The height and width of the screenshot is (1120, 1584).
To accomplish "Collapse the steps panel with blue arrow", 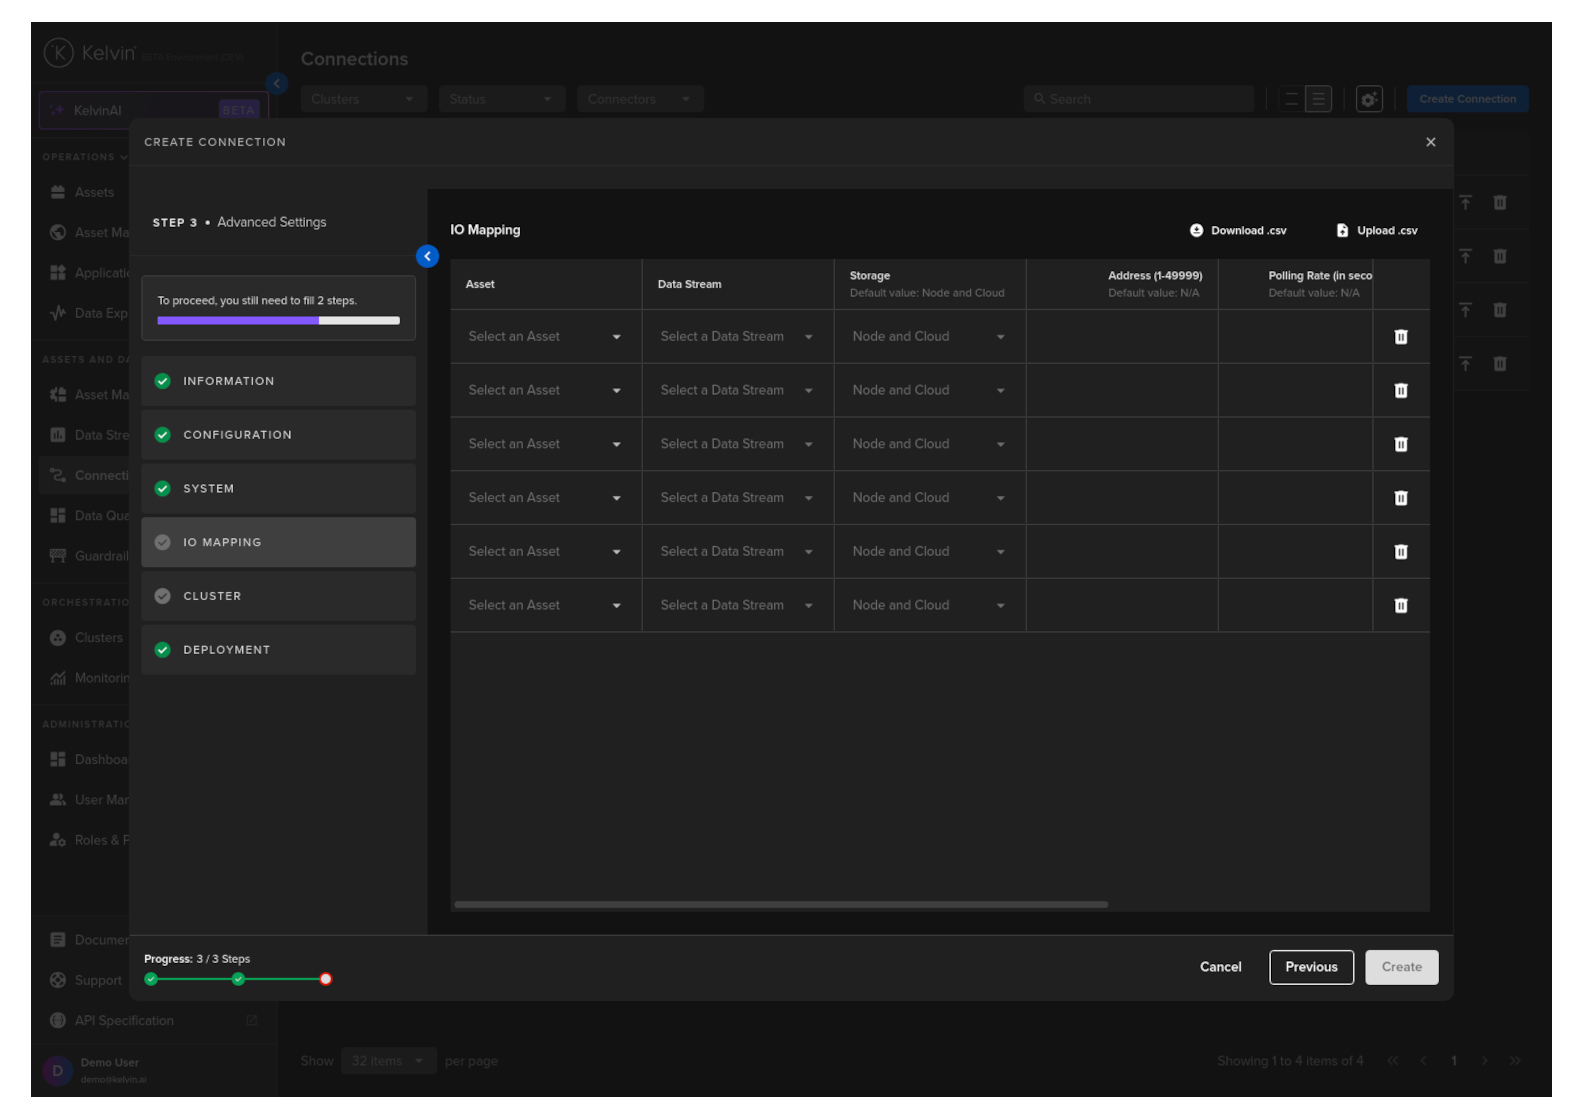I will tap(427, 256).
